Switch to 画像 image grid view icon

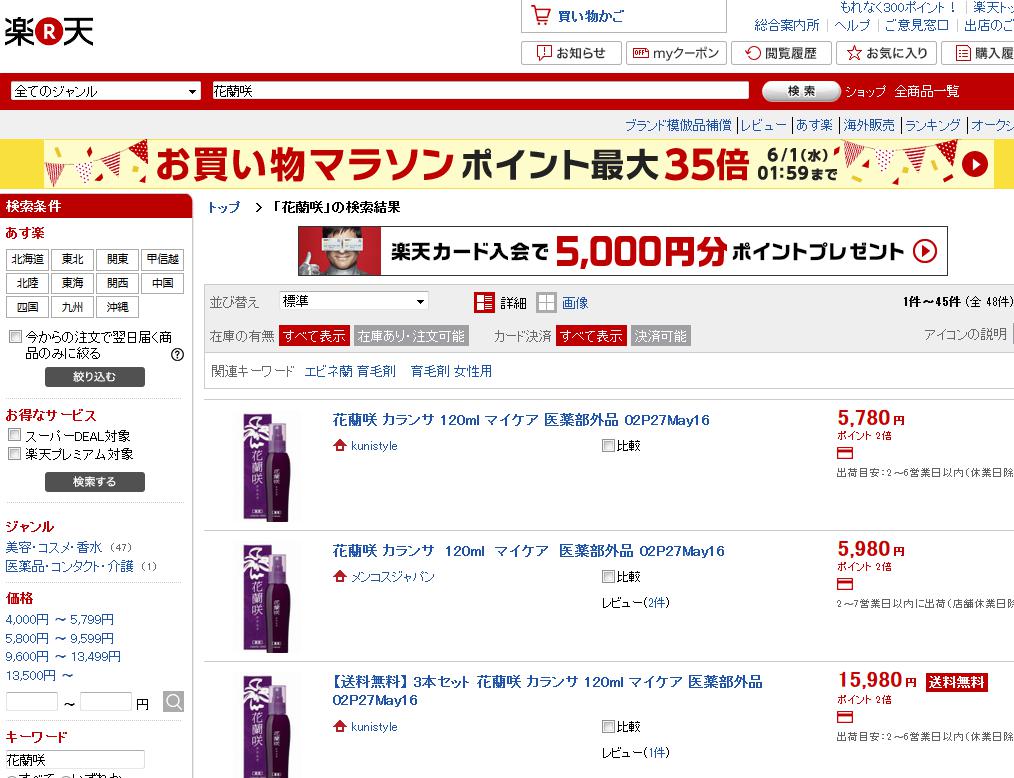[x=546, y=302]
